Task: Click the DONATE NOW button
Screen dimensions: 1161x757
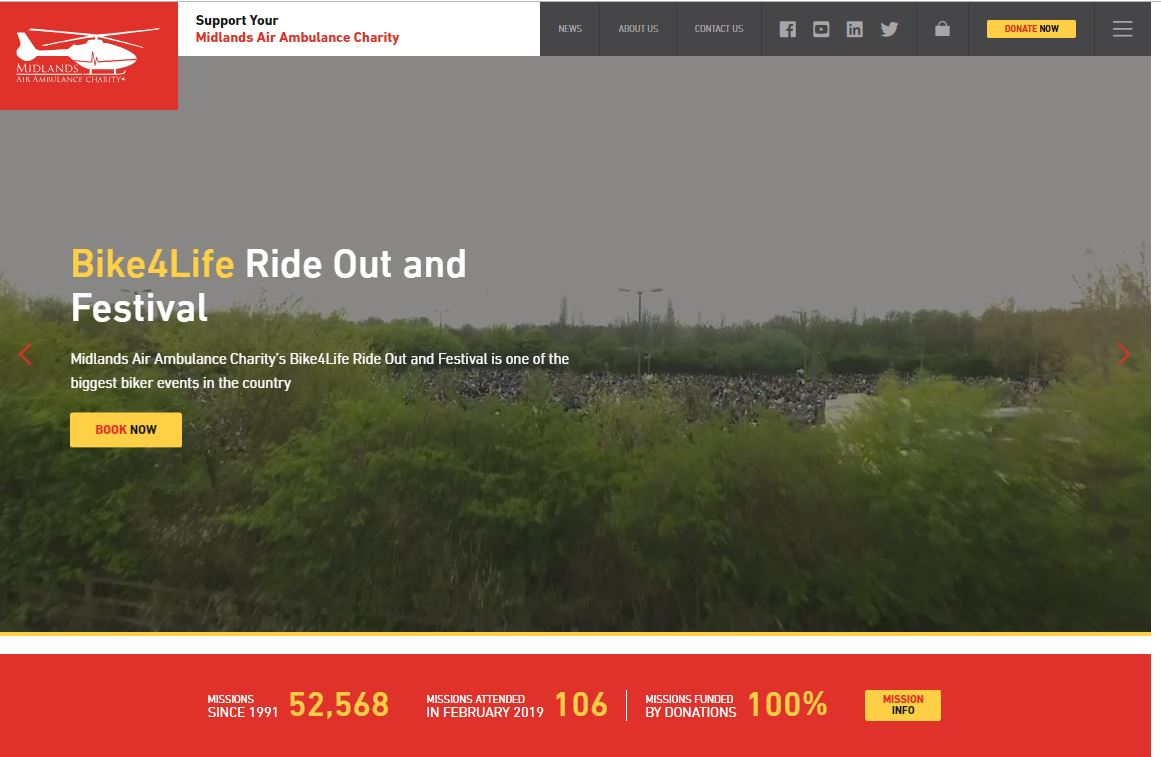Action: click(x=1031, y=28)
